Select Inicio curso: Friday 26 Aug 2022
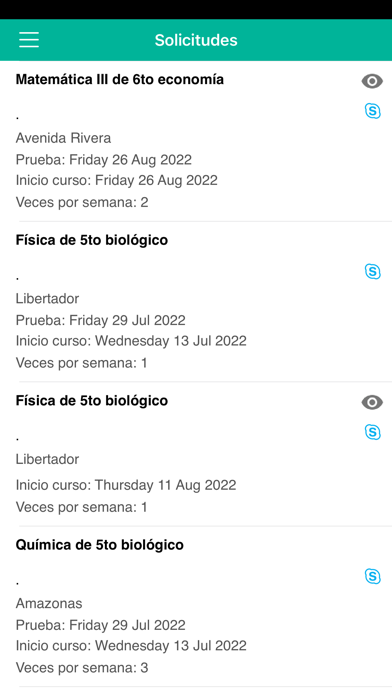 [117, 181]
